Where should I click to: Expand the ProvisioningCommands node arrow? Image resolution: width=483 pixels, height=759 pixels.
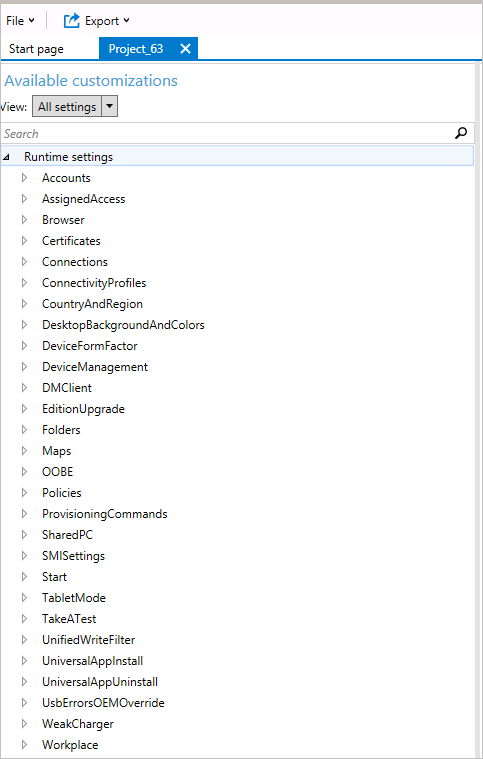click(x=24, y=514)
